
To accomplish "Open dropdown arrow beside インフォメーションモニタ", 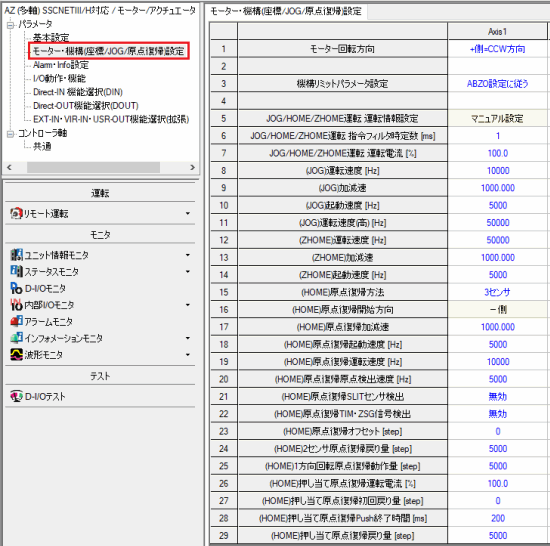I will pyautogui.click(x=188, y=338).
